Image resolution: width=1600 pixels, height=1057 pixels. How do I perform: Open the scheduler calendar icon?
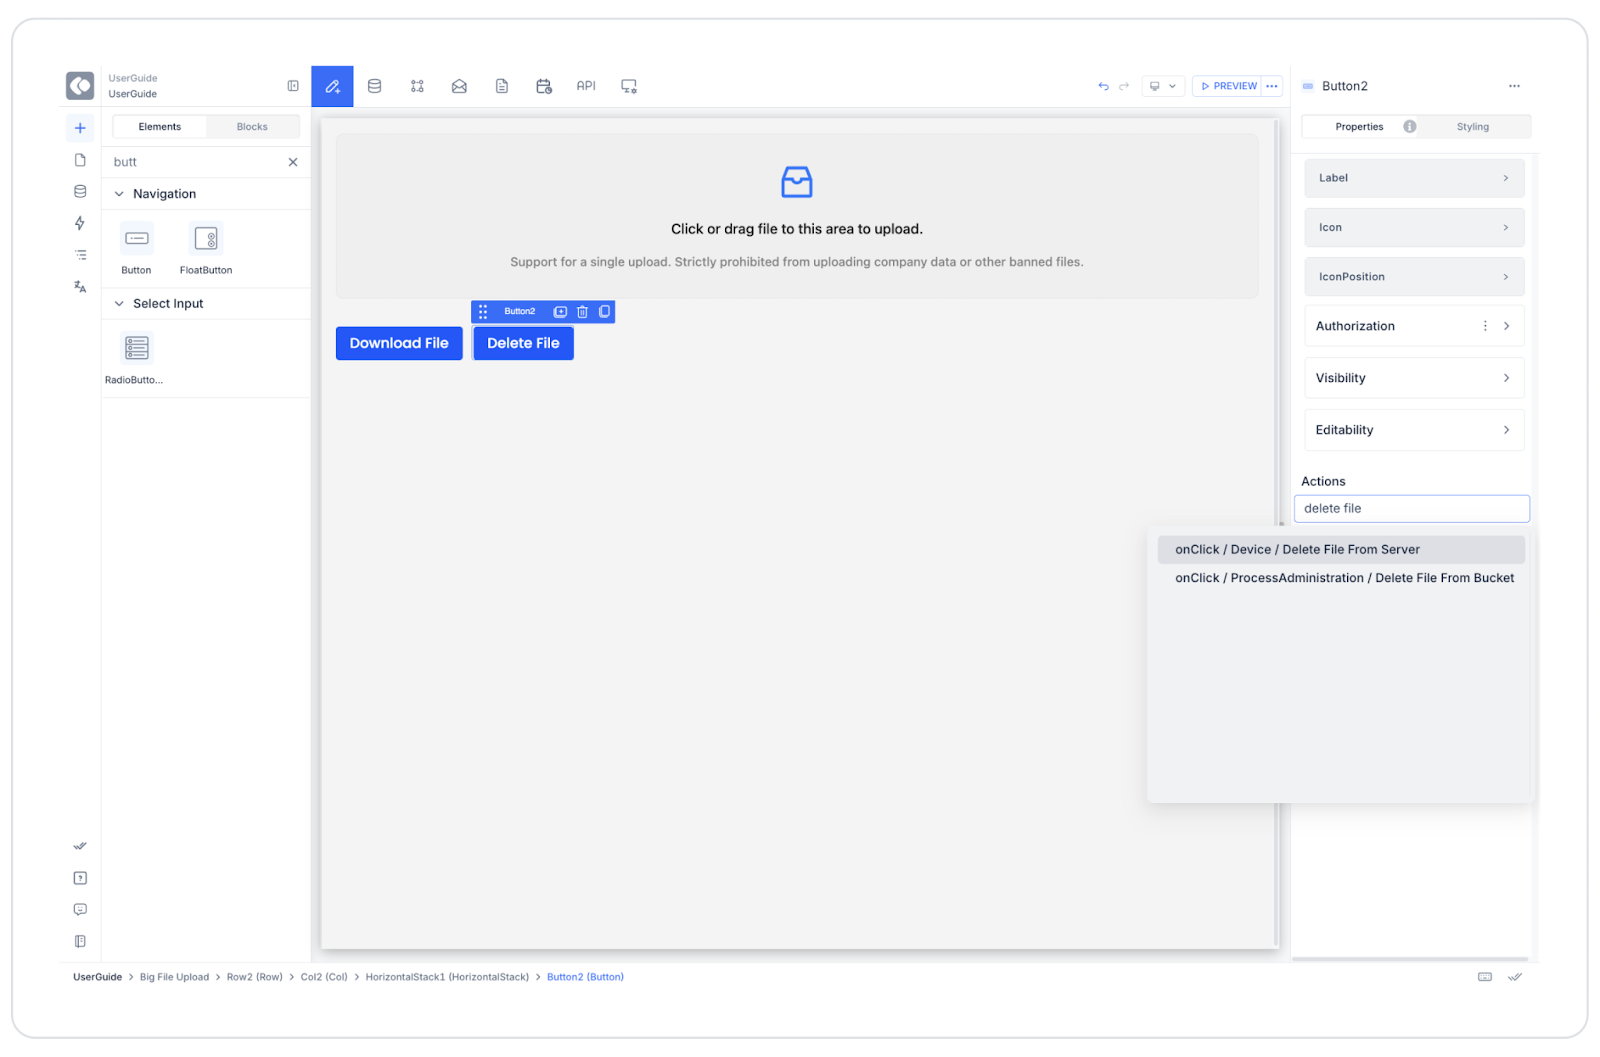tap(544, 86)
